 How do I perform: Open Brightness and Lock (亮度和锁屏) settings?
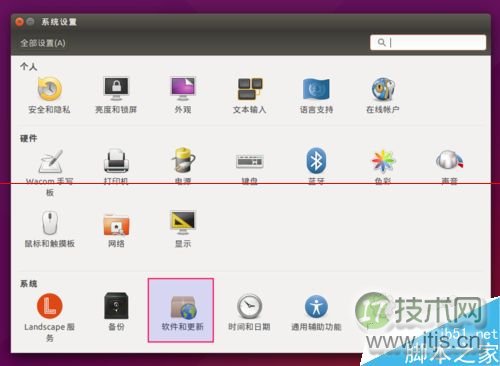click(x=116, y=95)
